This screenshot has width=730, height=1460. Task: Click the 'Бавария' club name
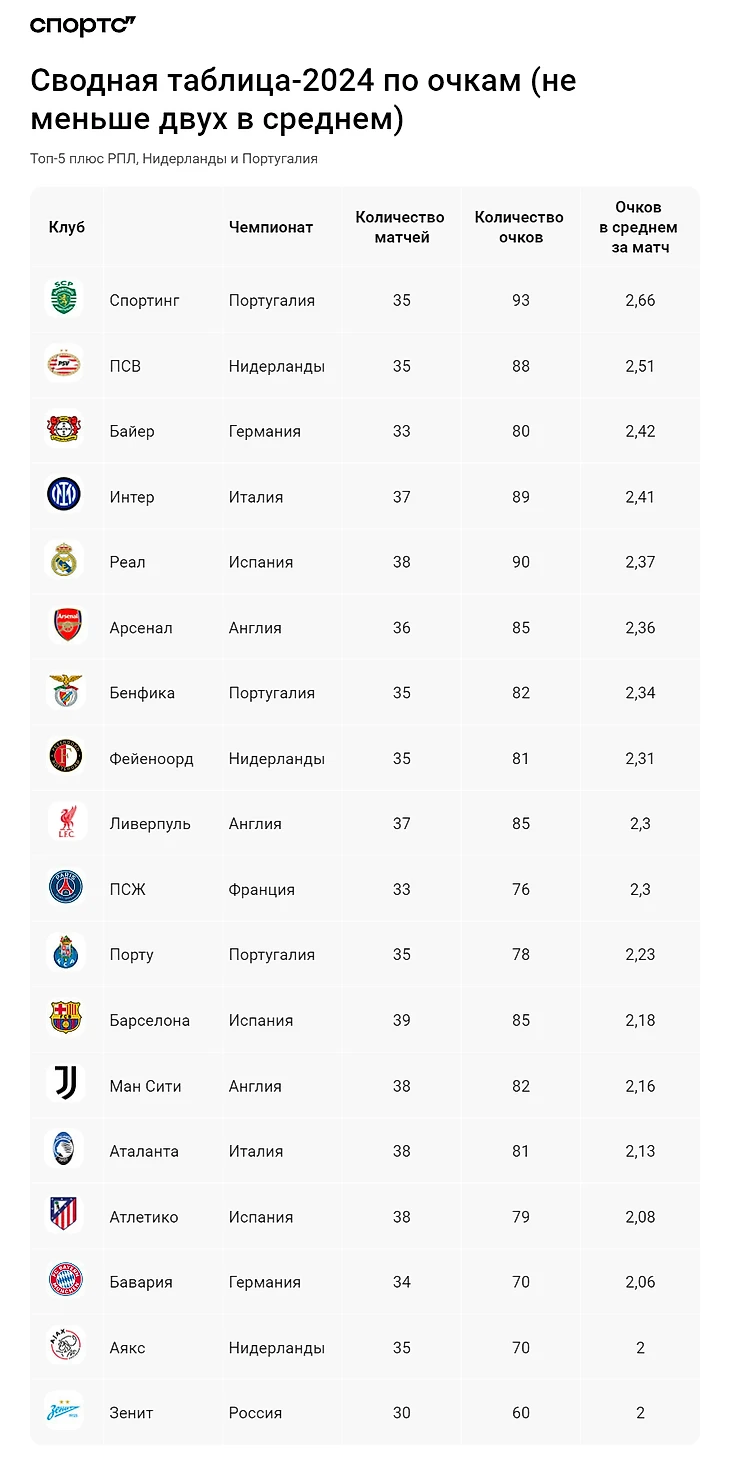click(141, 1282)
